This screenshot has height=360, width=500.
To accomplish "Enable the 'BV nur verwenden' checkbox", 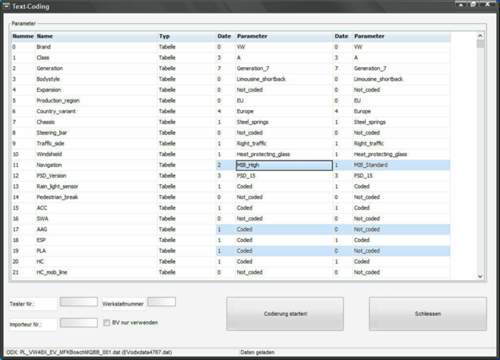I will point(107,322).
